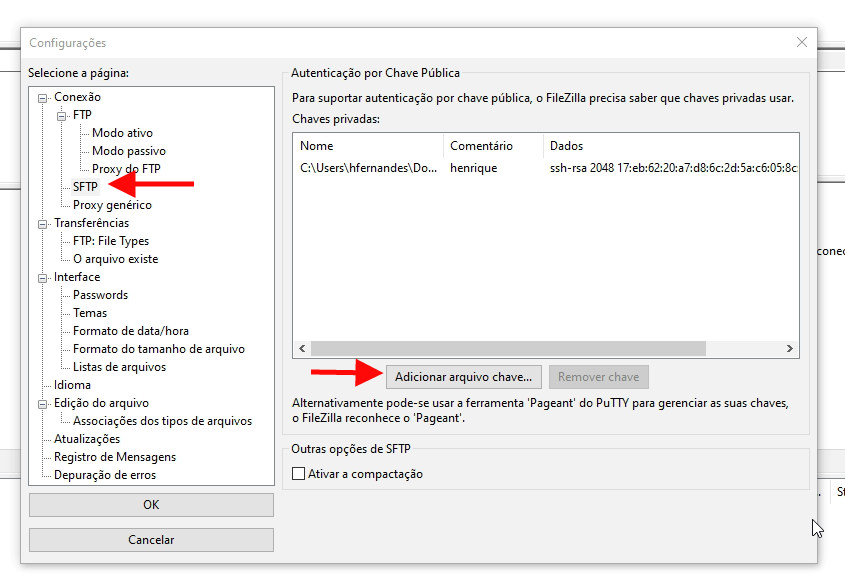Select Modo ativo in the tree
The image size is (845, 584).
(122, 133)
